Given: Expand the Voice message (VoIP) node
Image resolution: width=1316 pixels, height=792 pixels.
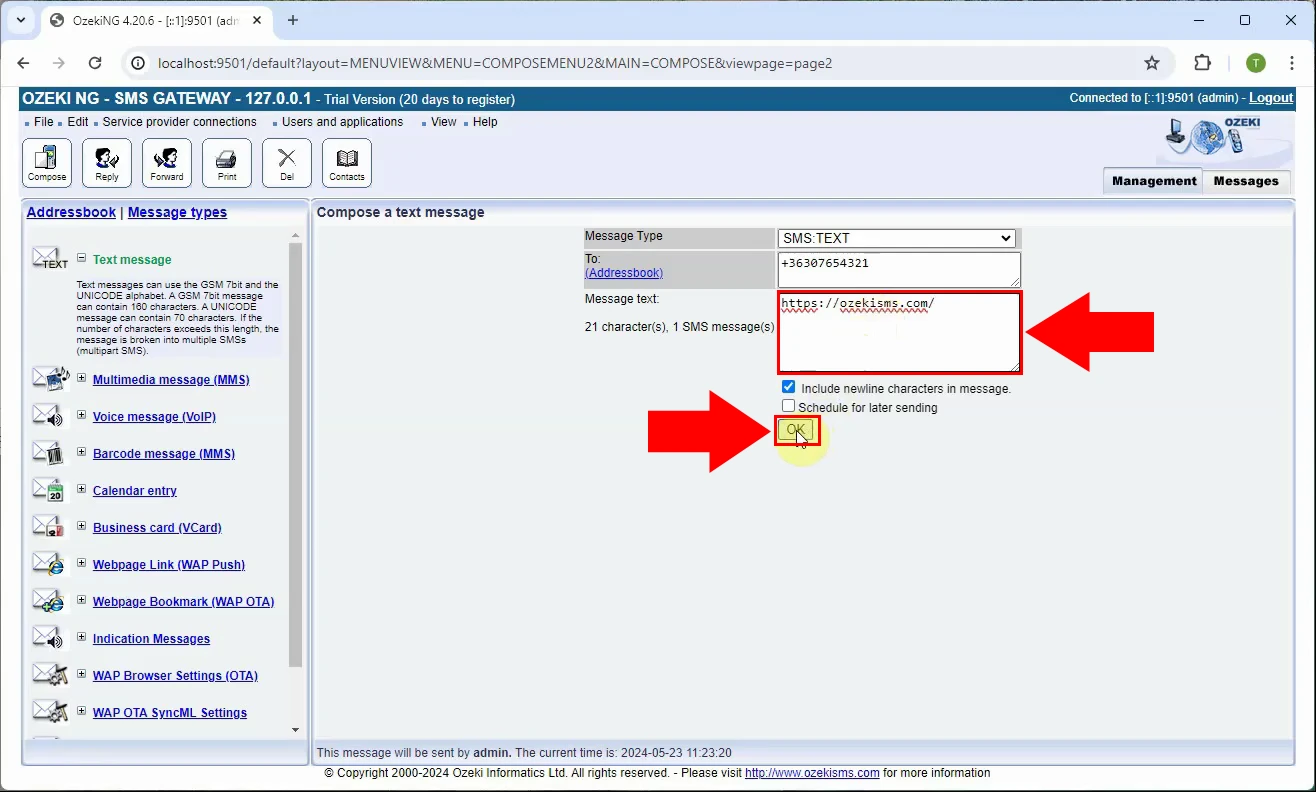Looking at the screenshot, I should pos(82,415).
